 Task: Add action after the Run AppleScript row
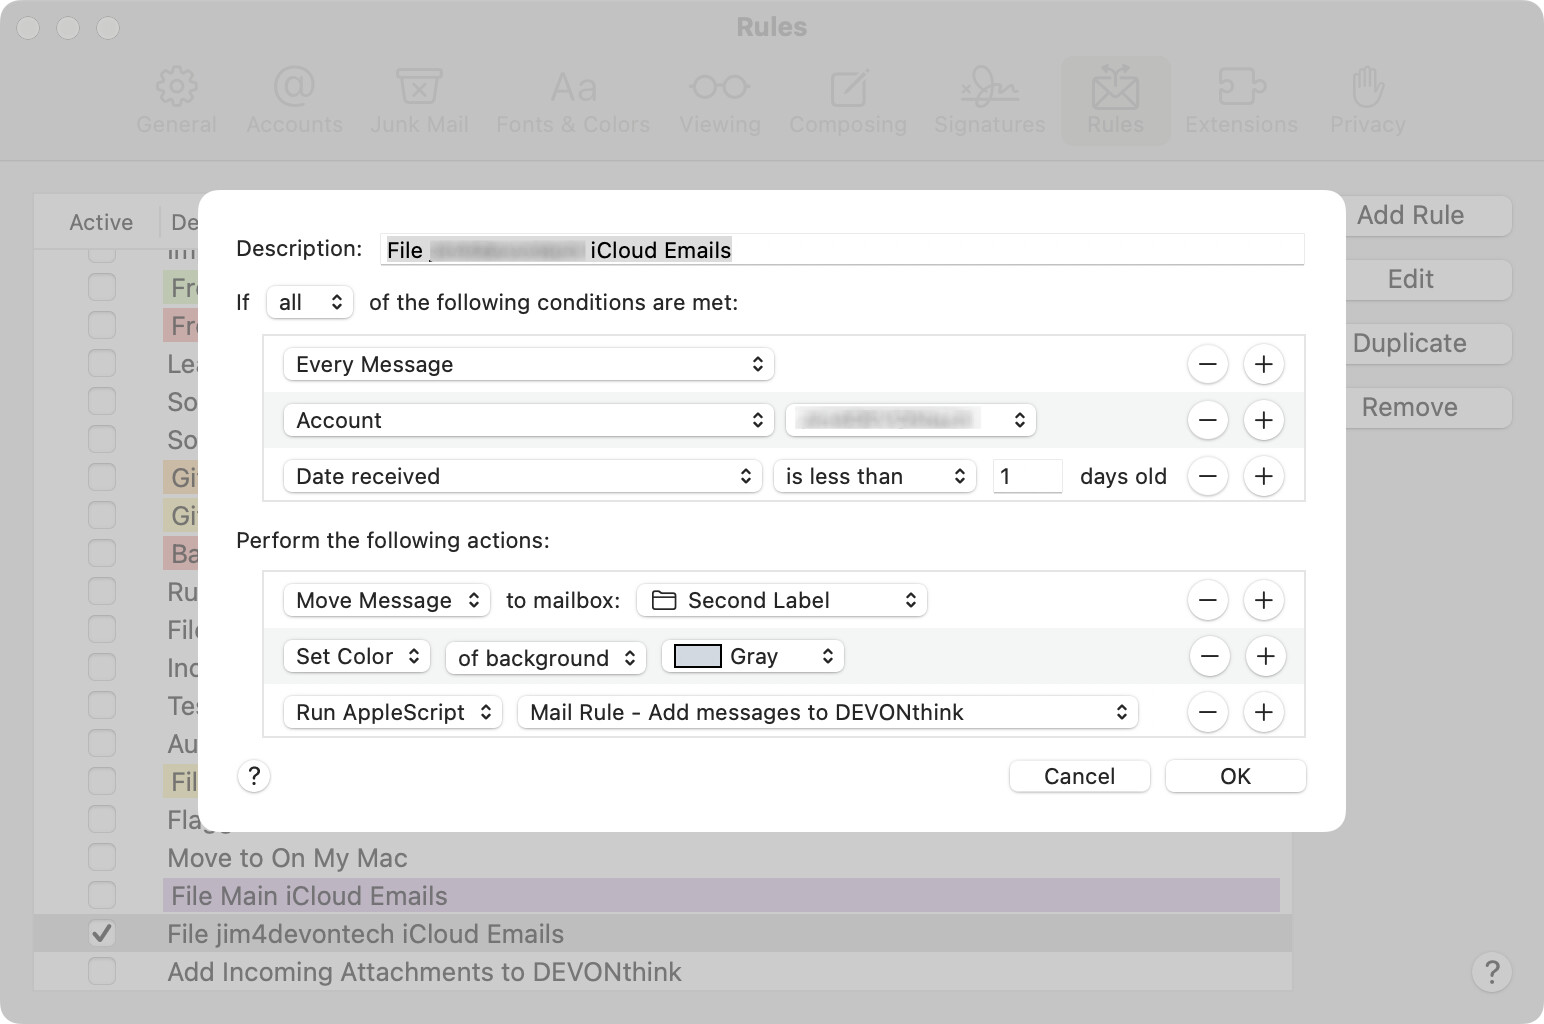[x=1263, y=712]
